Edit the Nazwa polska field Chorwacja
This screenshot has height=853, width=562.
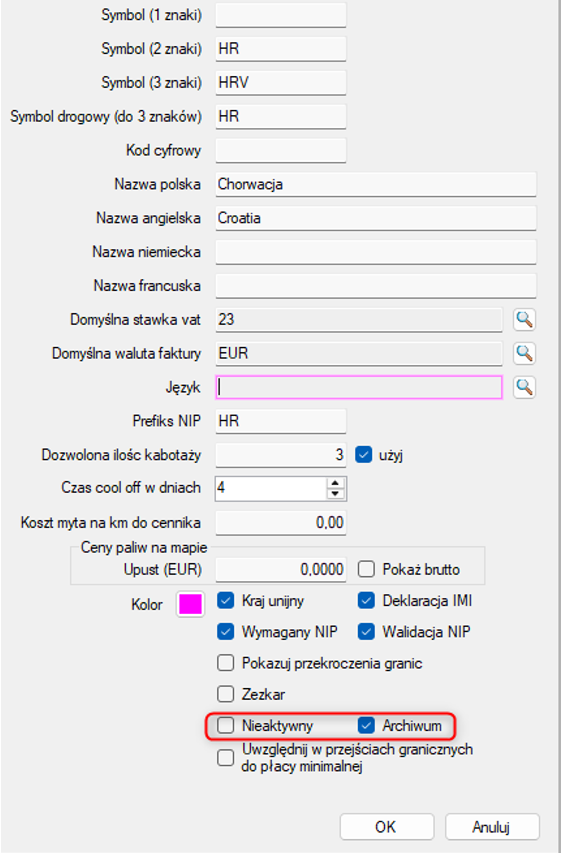pos(376,184)
